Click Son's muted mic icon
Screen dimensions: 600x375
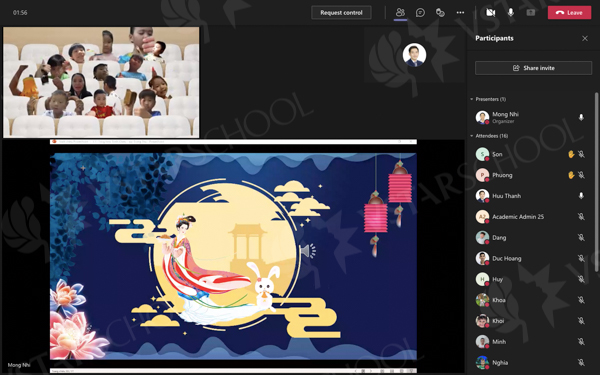[x=581, y=154]
